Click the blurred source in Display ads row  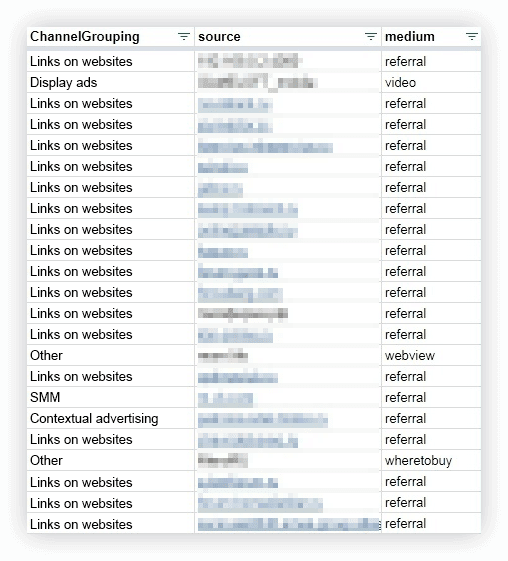coord(258,83)
